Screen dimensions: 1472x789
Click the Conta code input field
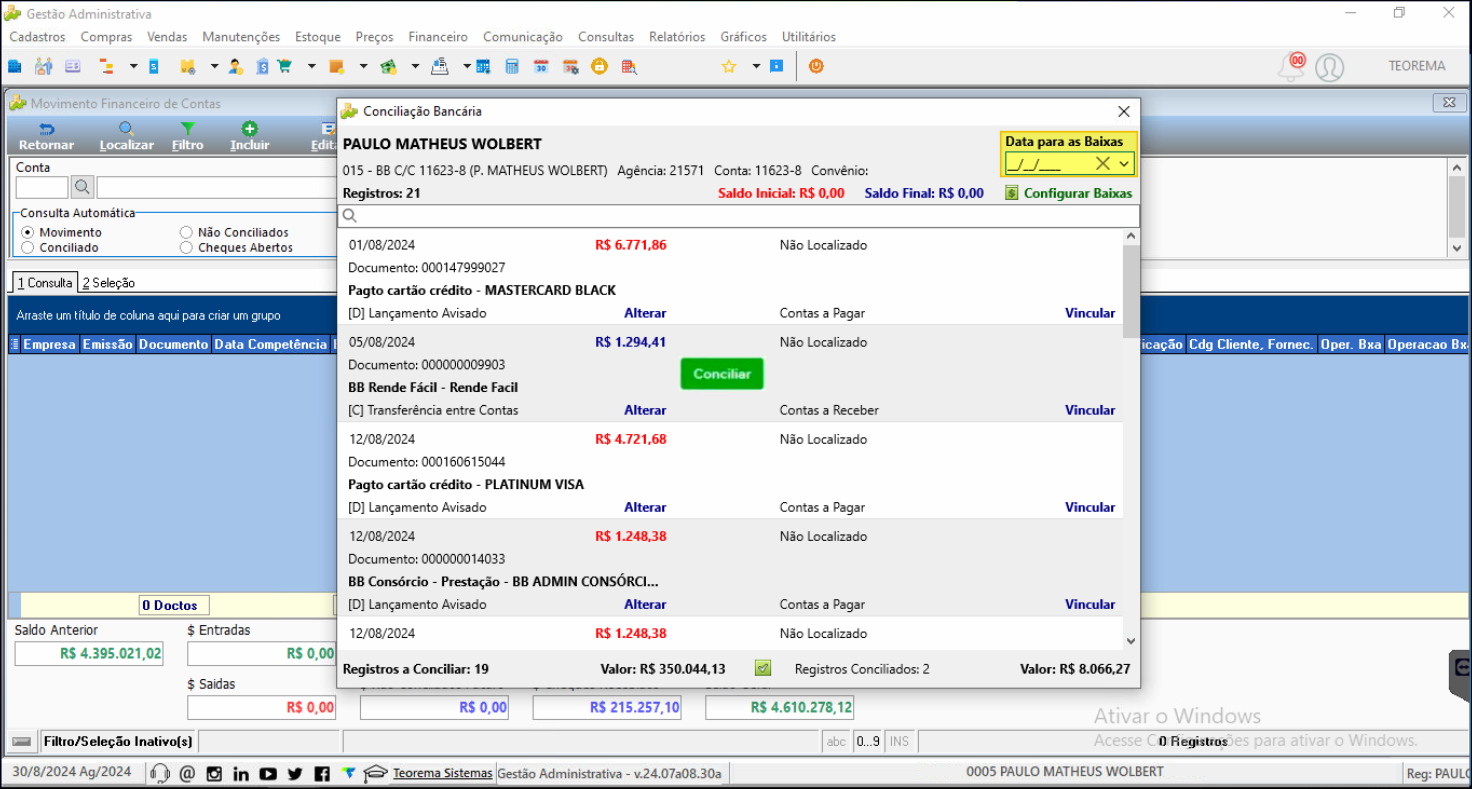tap(42, 187)
